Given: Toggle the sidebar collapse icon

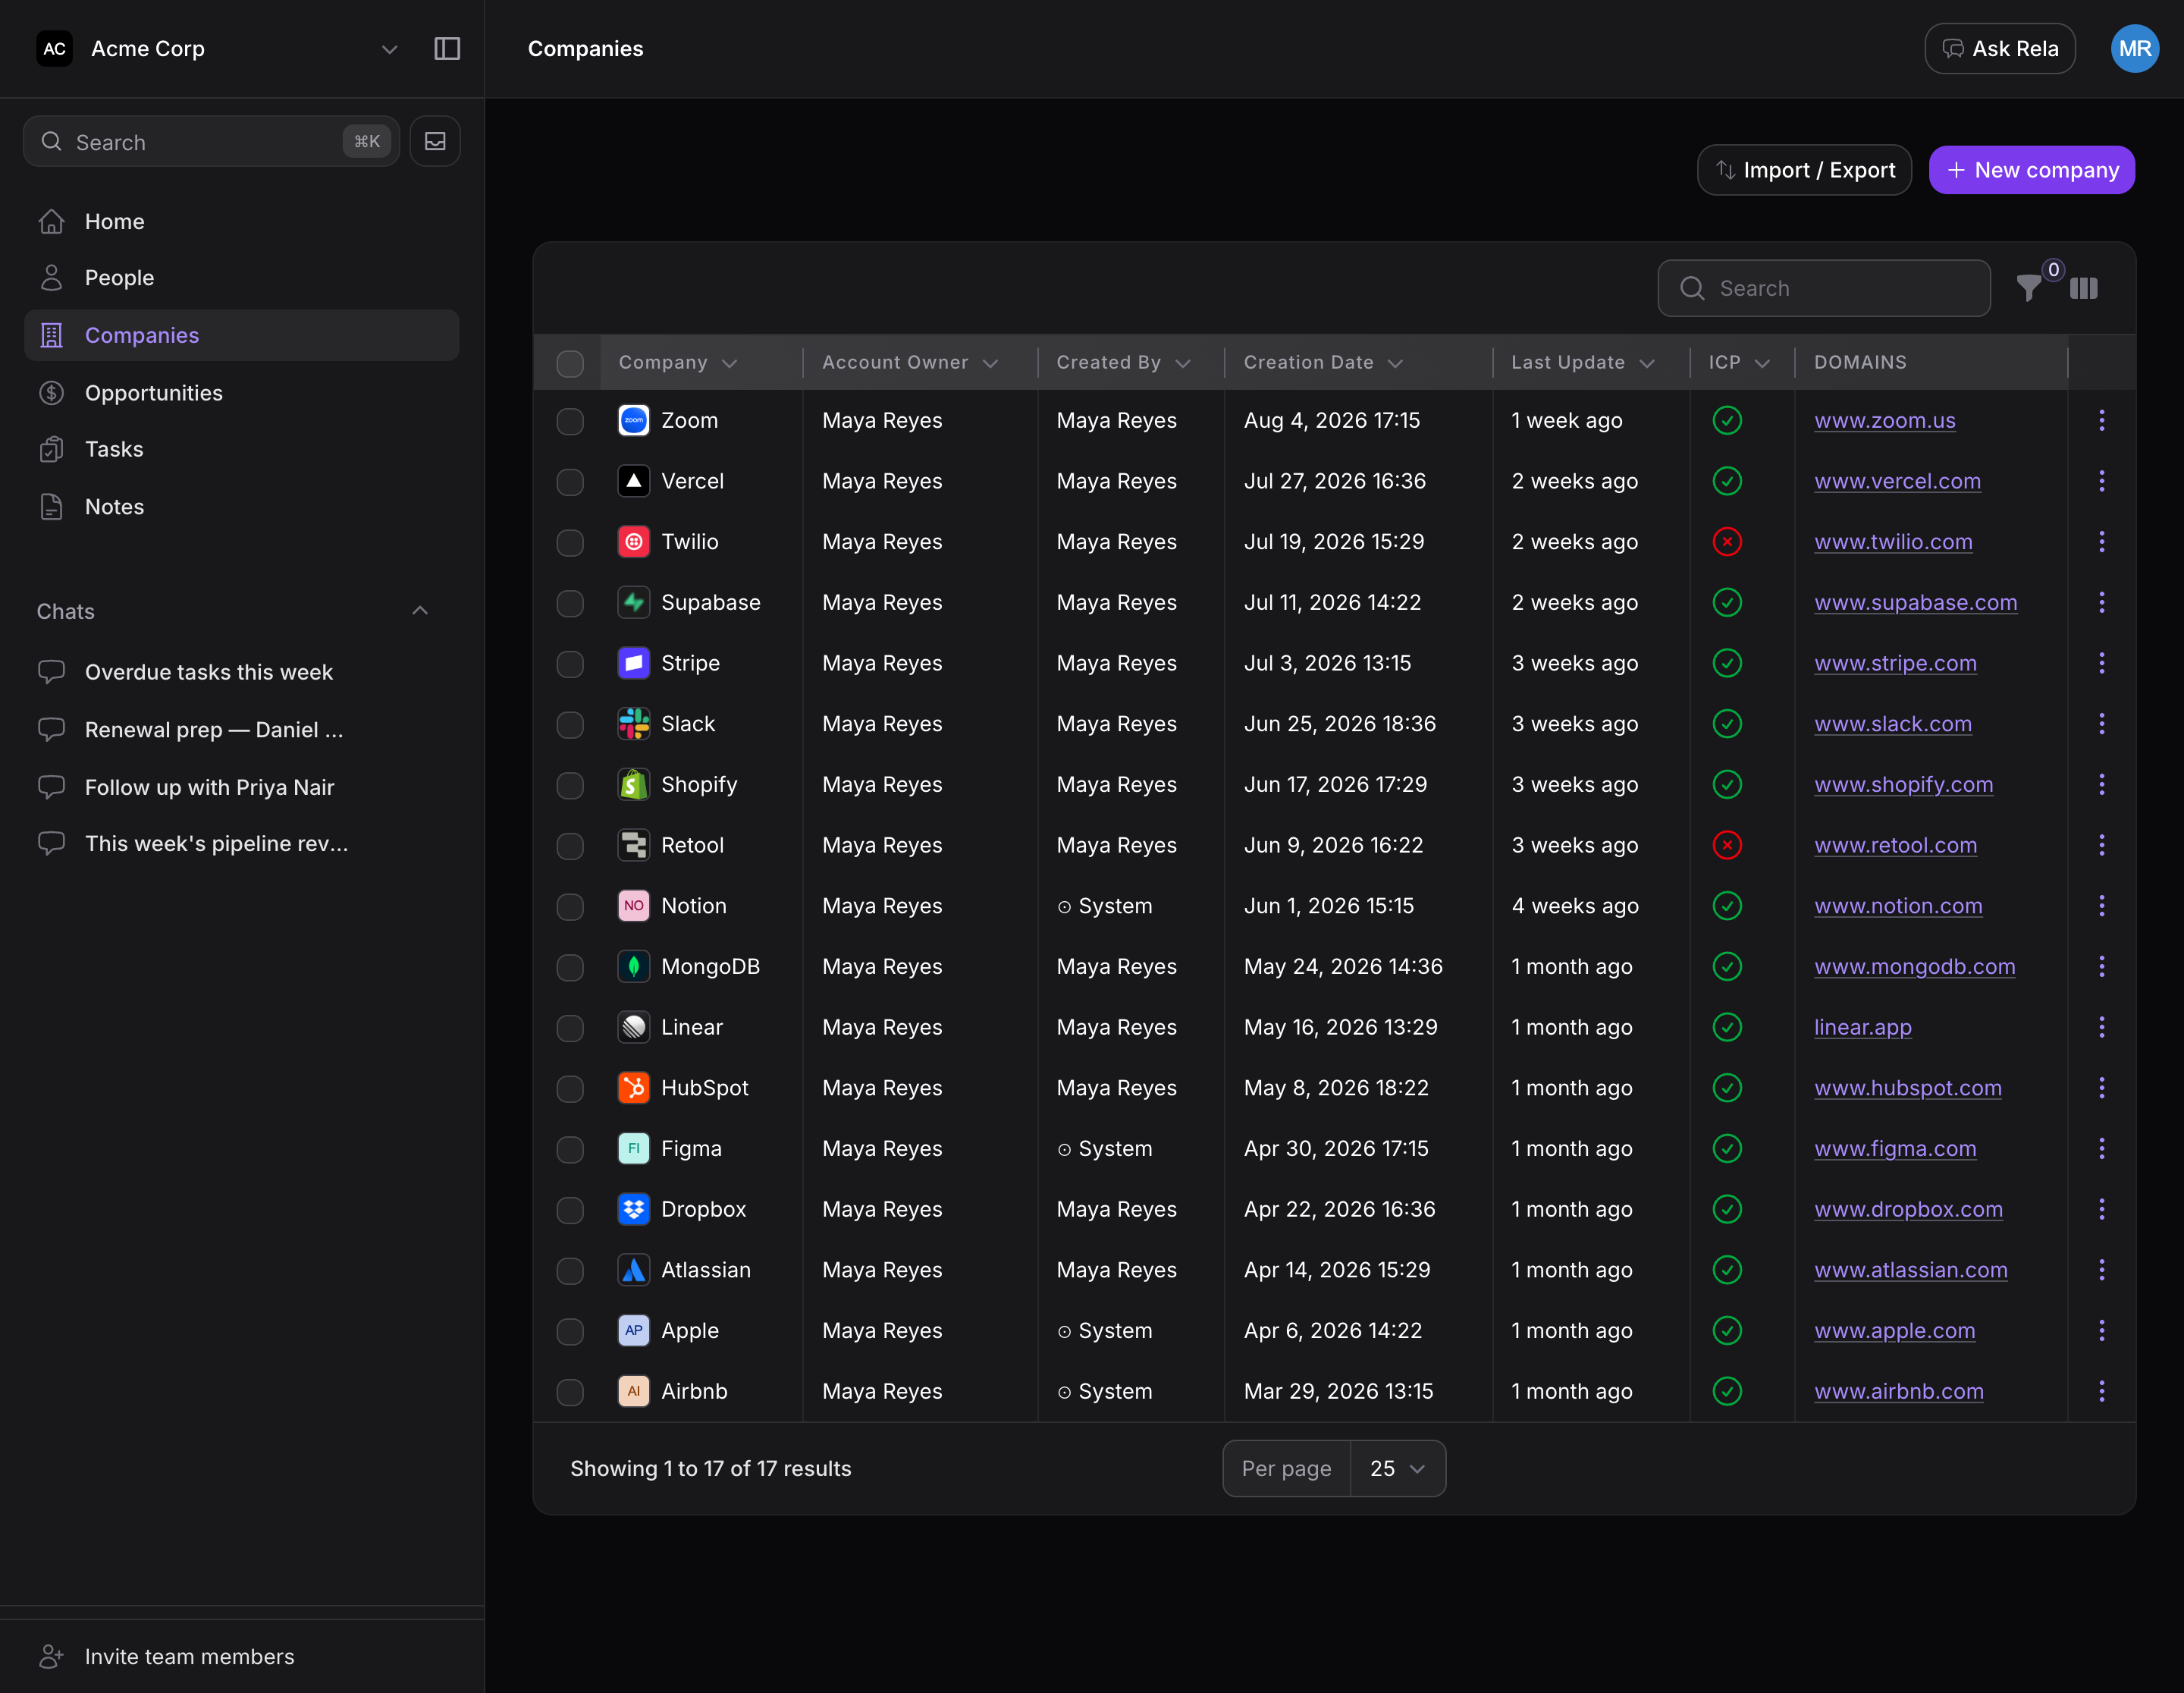Looking at the screenshot, I should 447,49.
